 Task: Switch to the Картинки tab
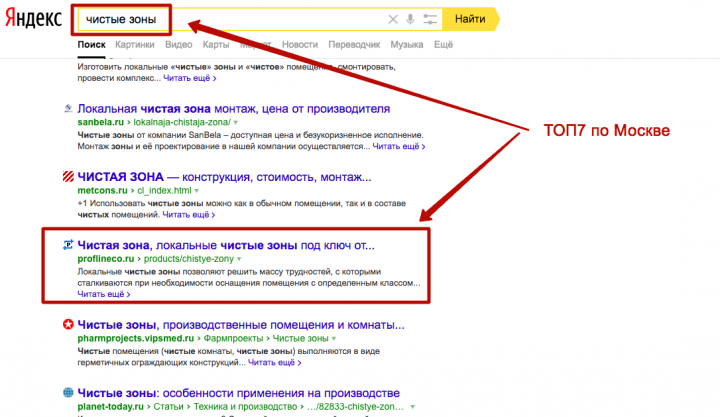(x=135, y=45)
